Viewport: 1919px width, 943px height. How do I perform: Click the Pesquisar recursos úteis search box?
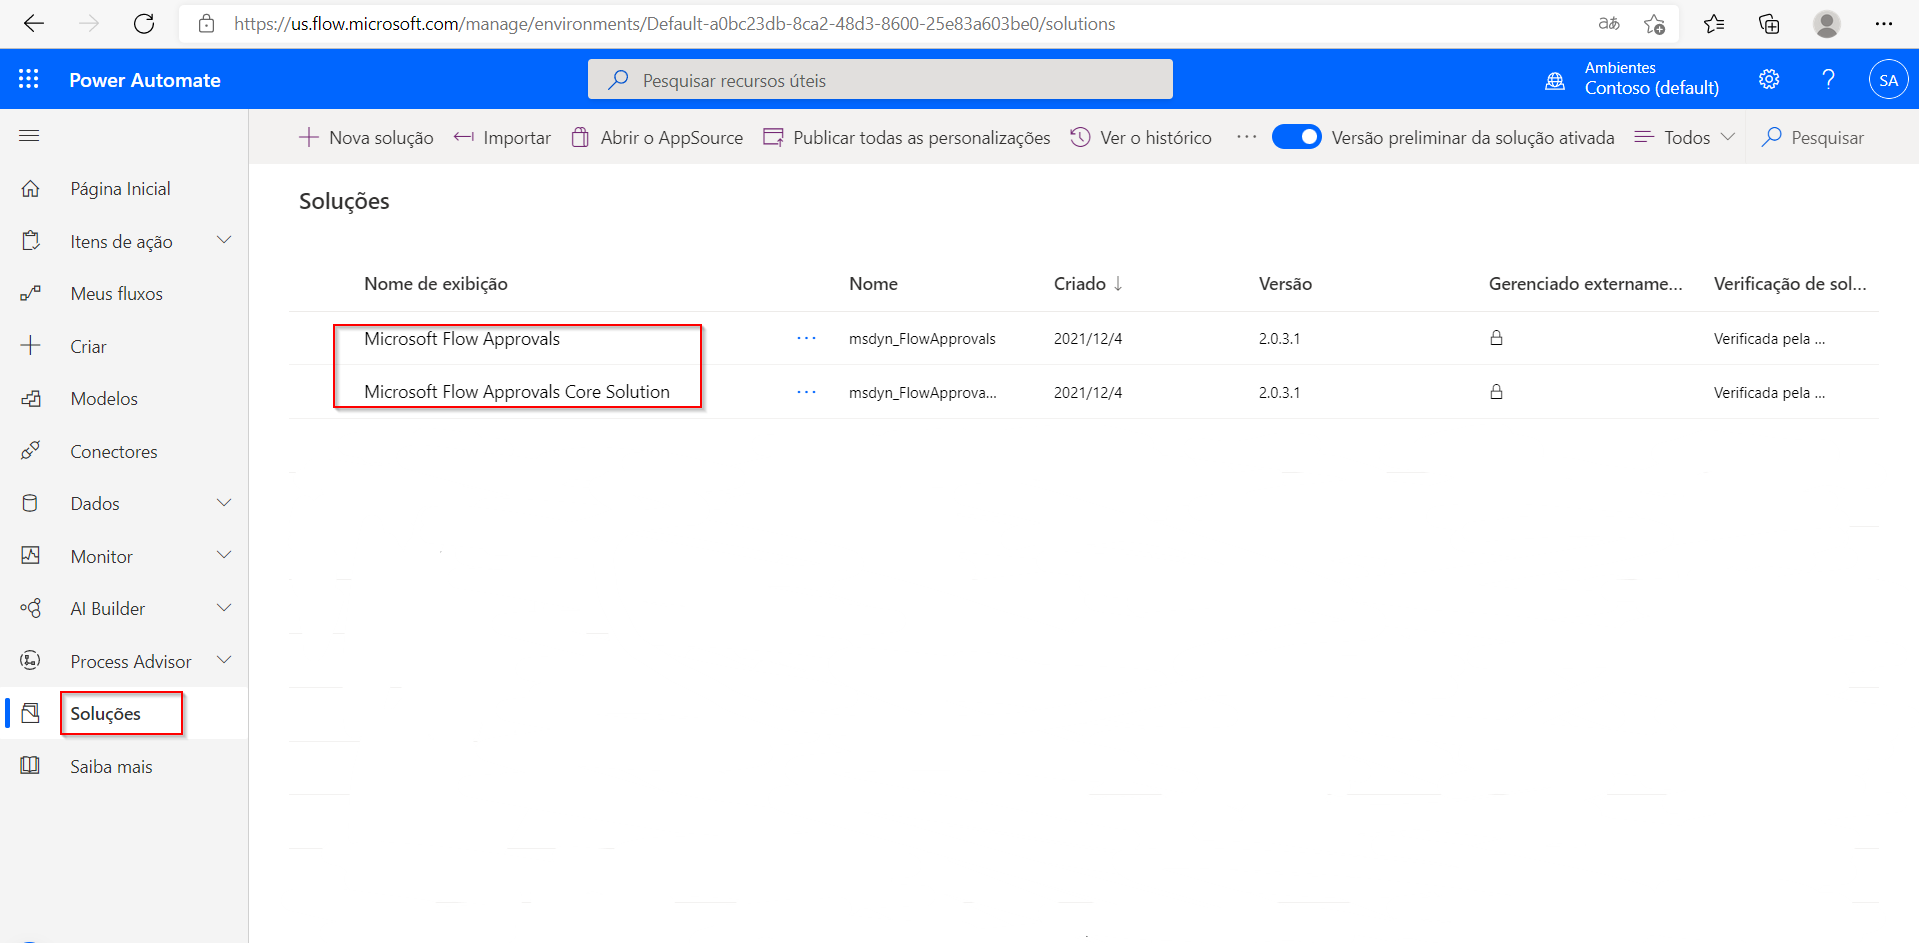point(880,79)
